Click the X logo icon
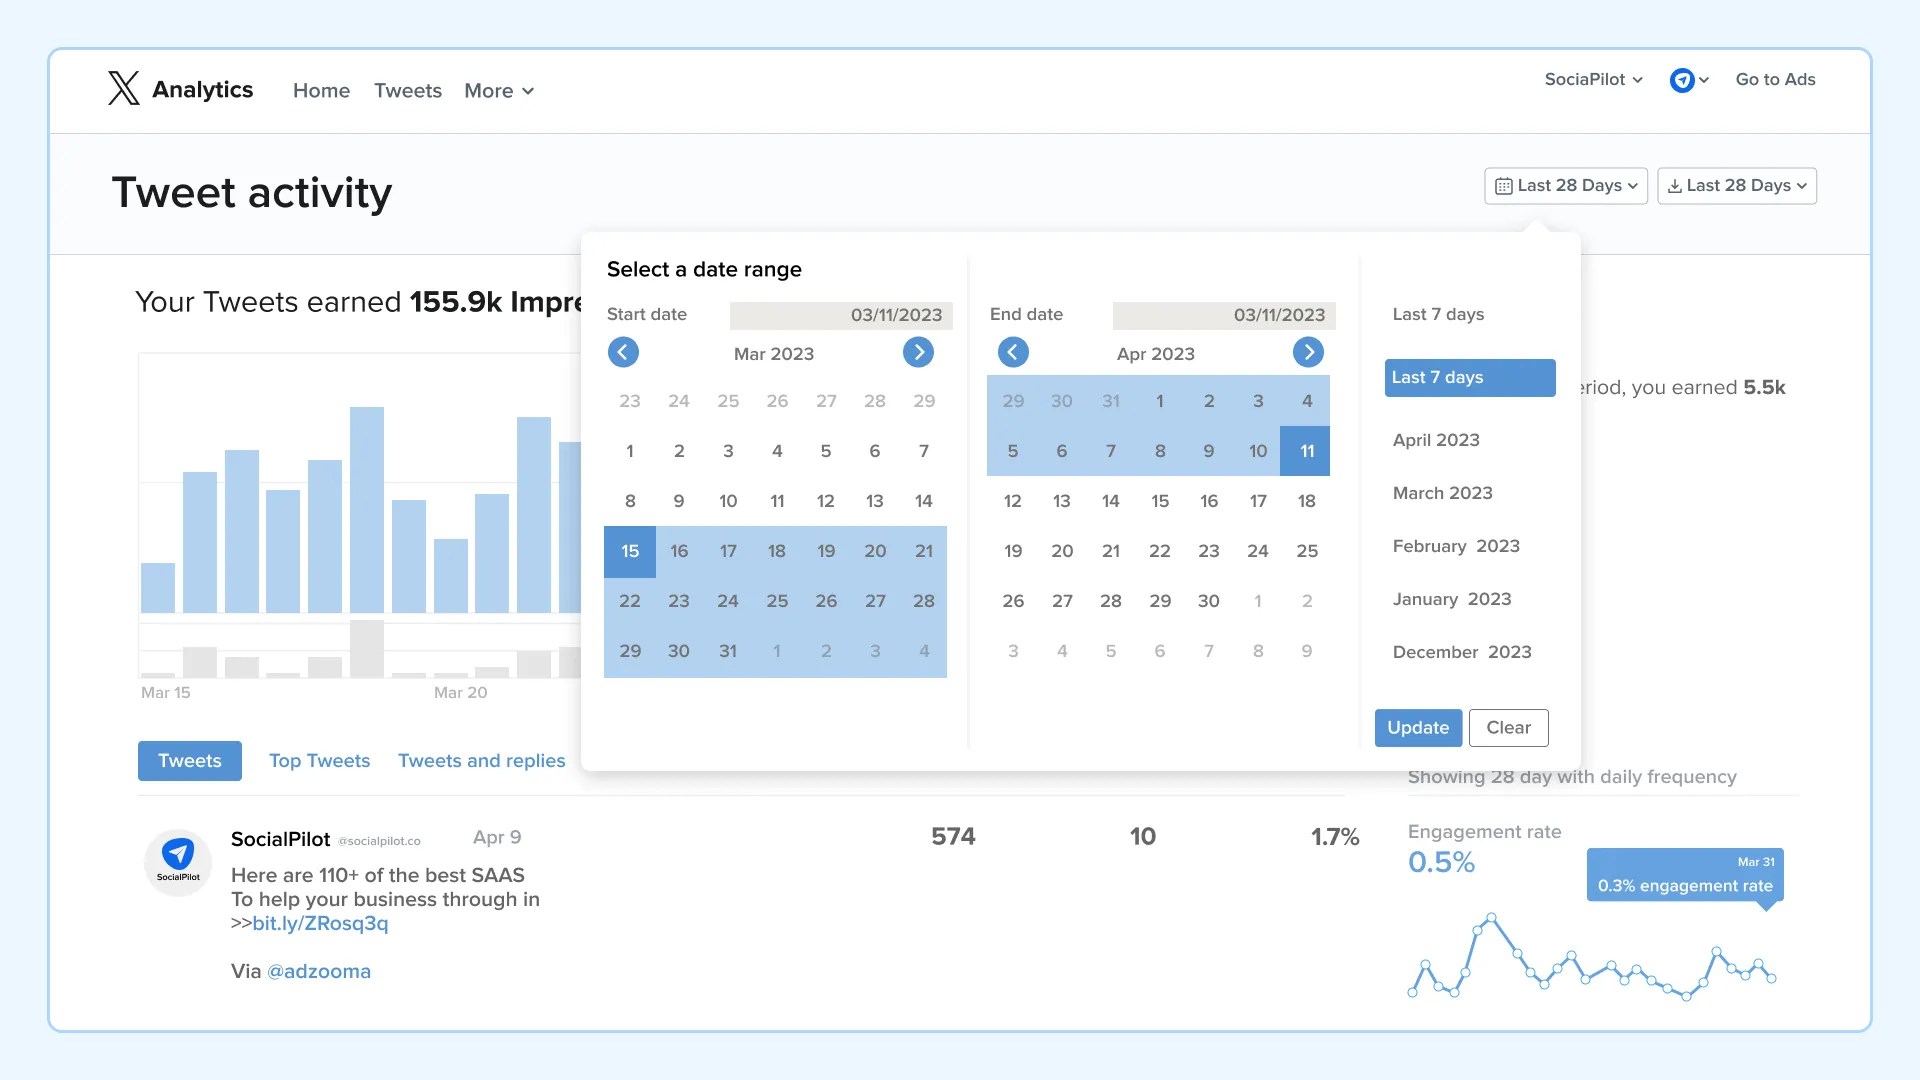Viewport: 1920px width, 1080px height. click(124, 89)
